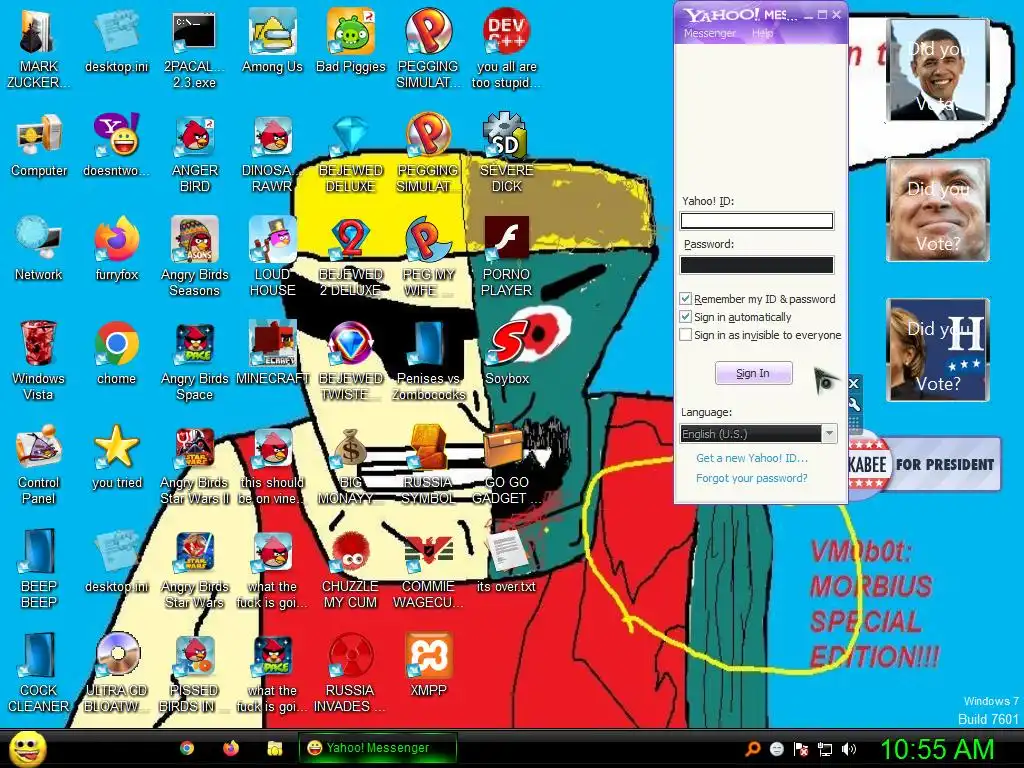
Task: Select the SEVERE DICK gear icon
Action: 506,154
